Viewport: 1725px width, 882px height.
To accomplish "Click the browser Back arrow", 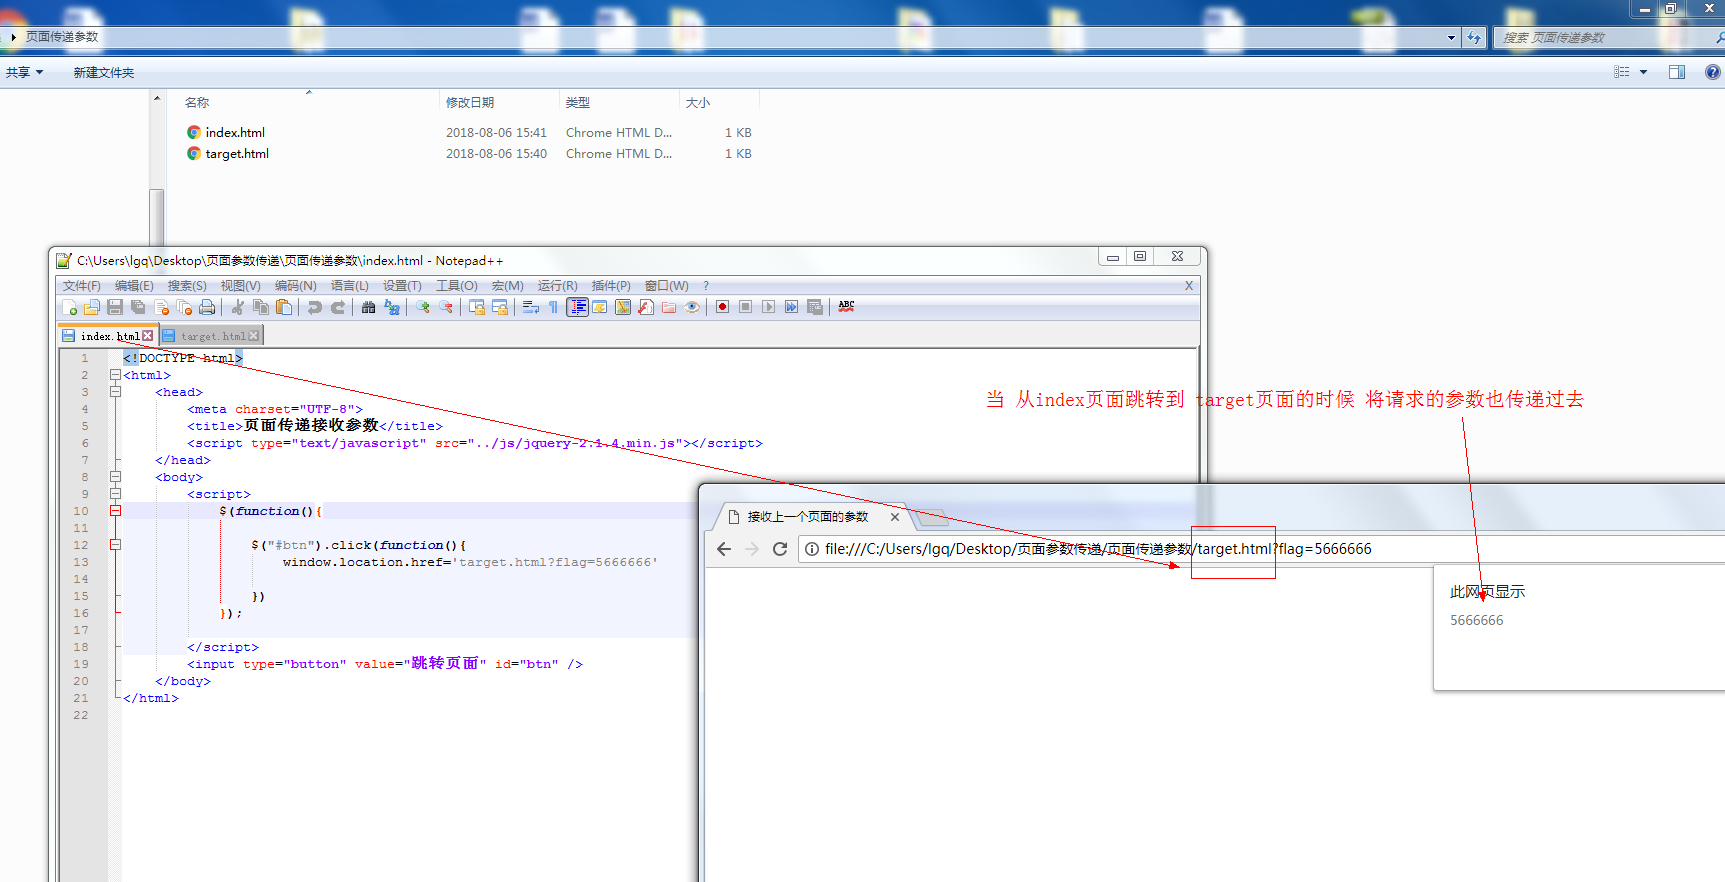I will [724, 549].
